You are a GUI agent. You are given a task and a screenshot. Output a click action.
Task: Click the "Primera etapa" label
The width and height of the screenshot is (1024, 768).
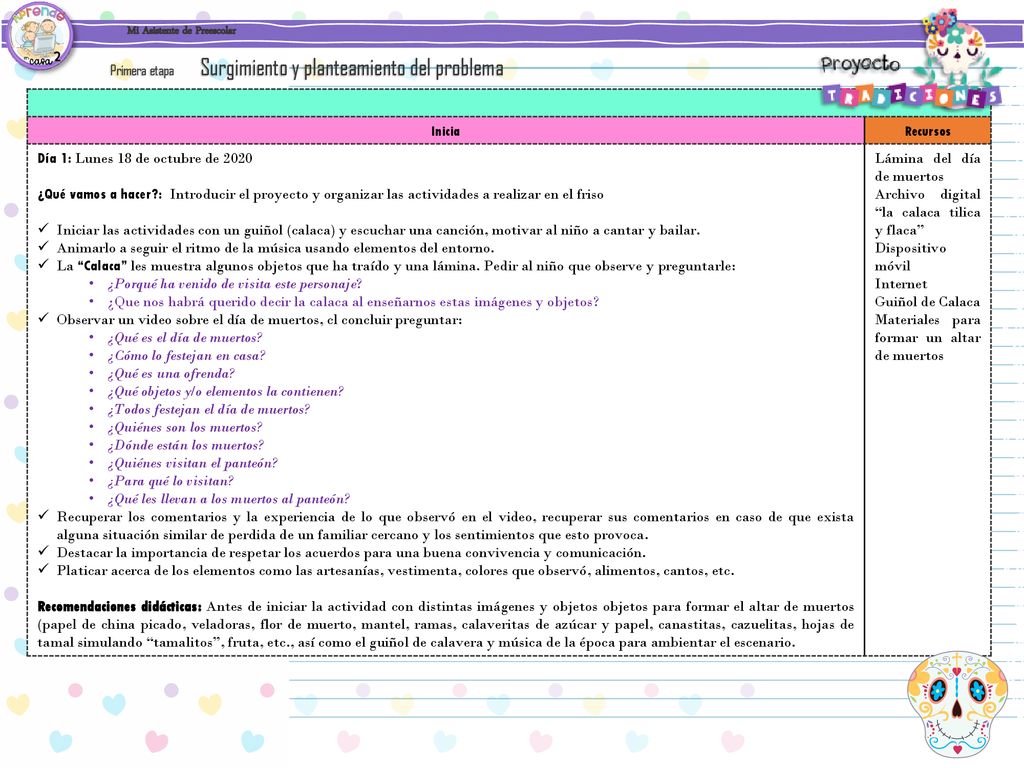tap(142, 71)
